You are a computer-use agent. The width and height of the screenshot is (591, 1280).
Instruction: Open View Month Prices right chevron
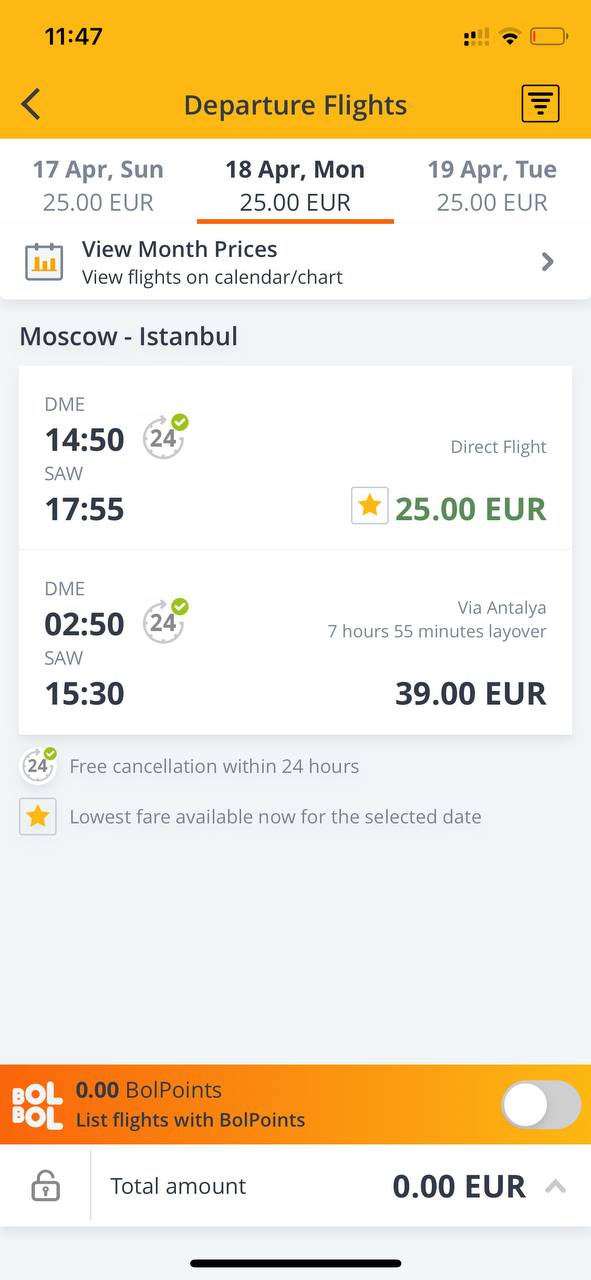pos(547,262)
